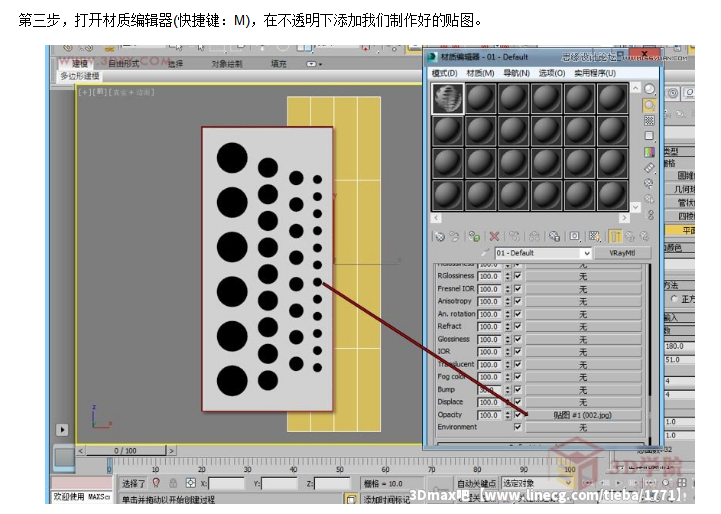Click the Make Material Copy icon
721x514 pixels.
tap(514, 236)
